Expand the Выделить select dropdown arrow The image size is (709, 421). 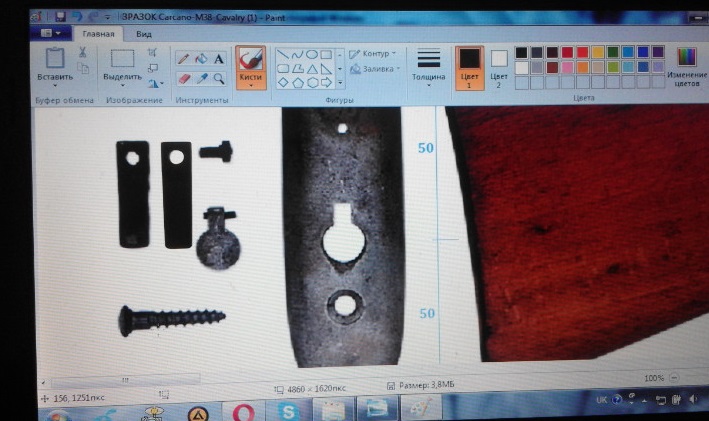pyautogui.click(x=123, y=85)
